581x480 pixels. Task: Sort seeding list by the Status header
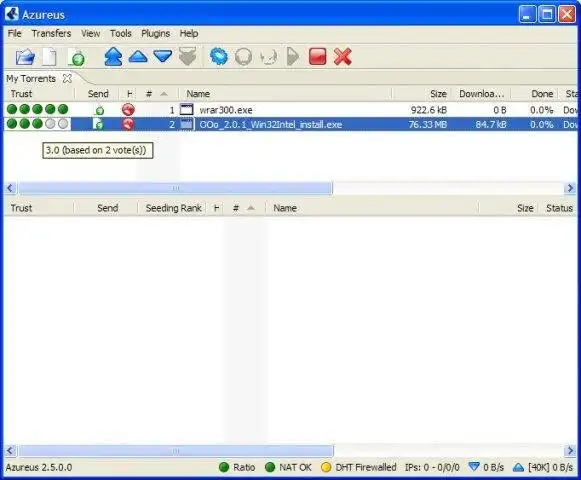coord(559,208)
